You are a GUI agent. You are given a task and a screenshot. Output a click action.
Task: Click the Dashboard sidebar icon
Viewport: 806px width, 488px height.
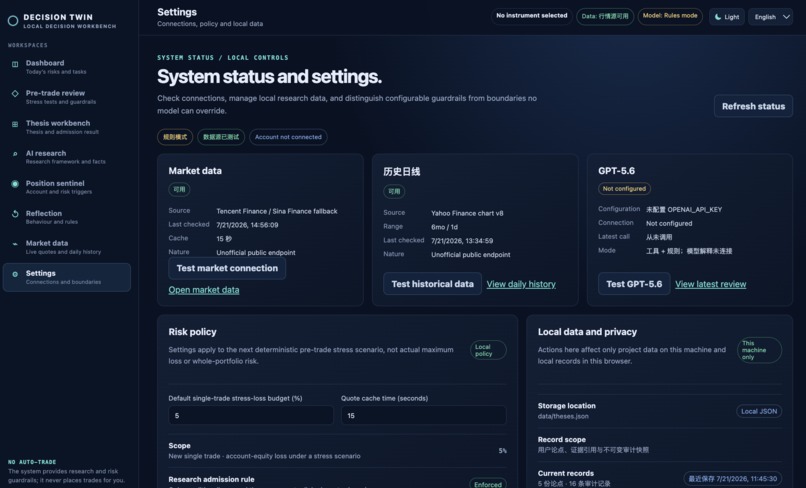tap(15, 64)
